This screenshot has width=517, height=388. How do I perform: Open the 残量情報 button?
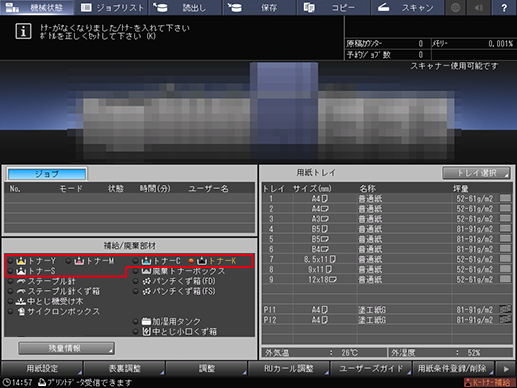point(66,348)
